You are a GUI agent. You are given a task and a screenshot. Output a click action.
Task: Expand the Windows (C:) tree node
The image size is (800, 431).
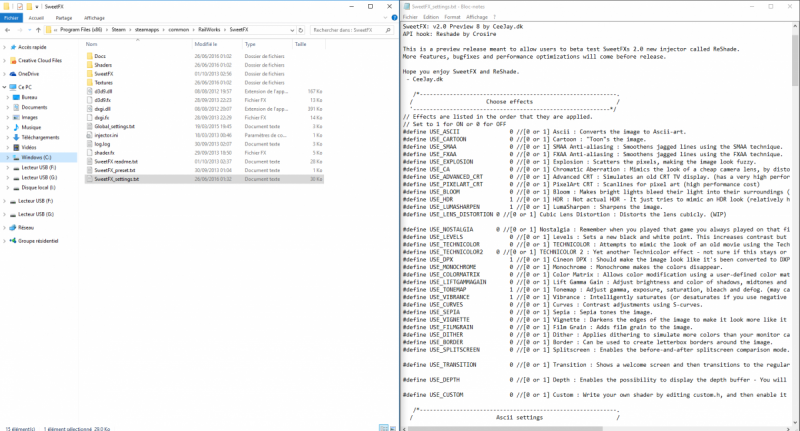point(8,157)
